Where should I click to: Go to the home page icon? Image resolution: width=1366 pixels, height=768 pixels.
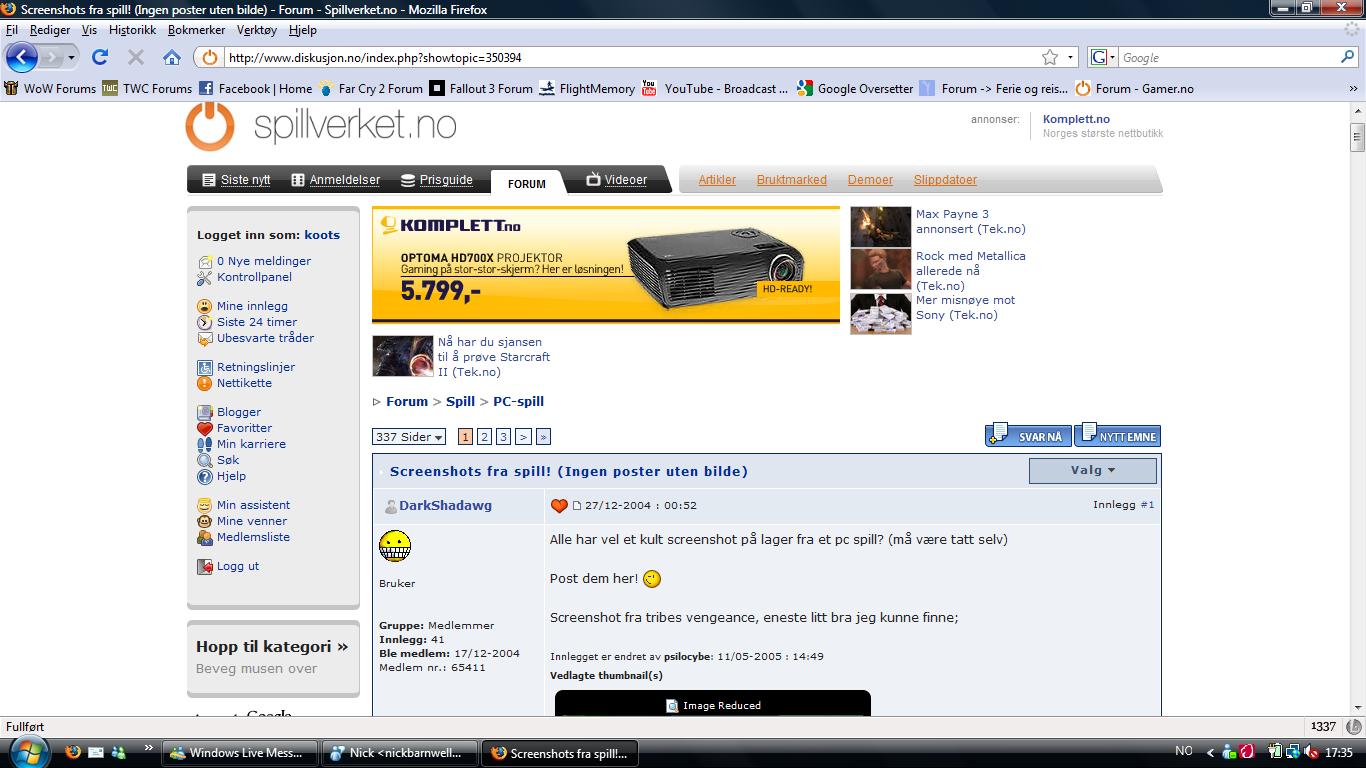point(172,58)
